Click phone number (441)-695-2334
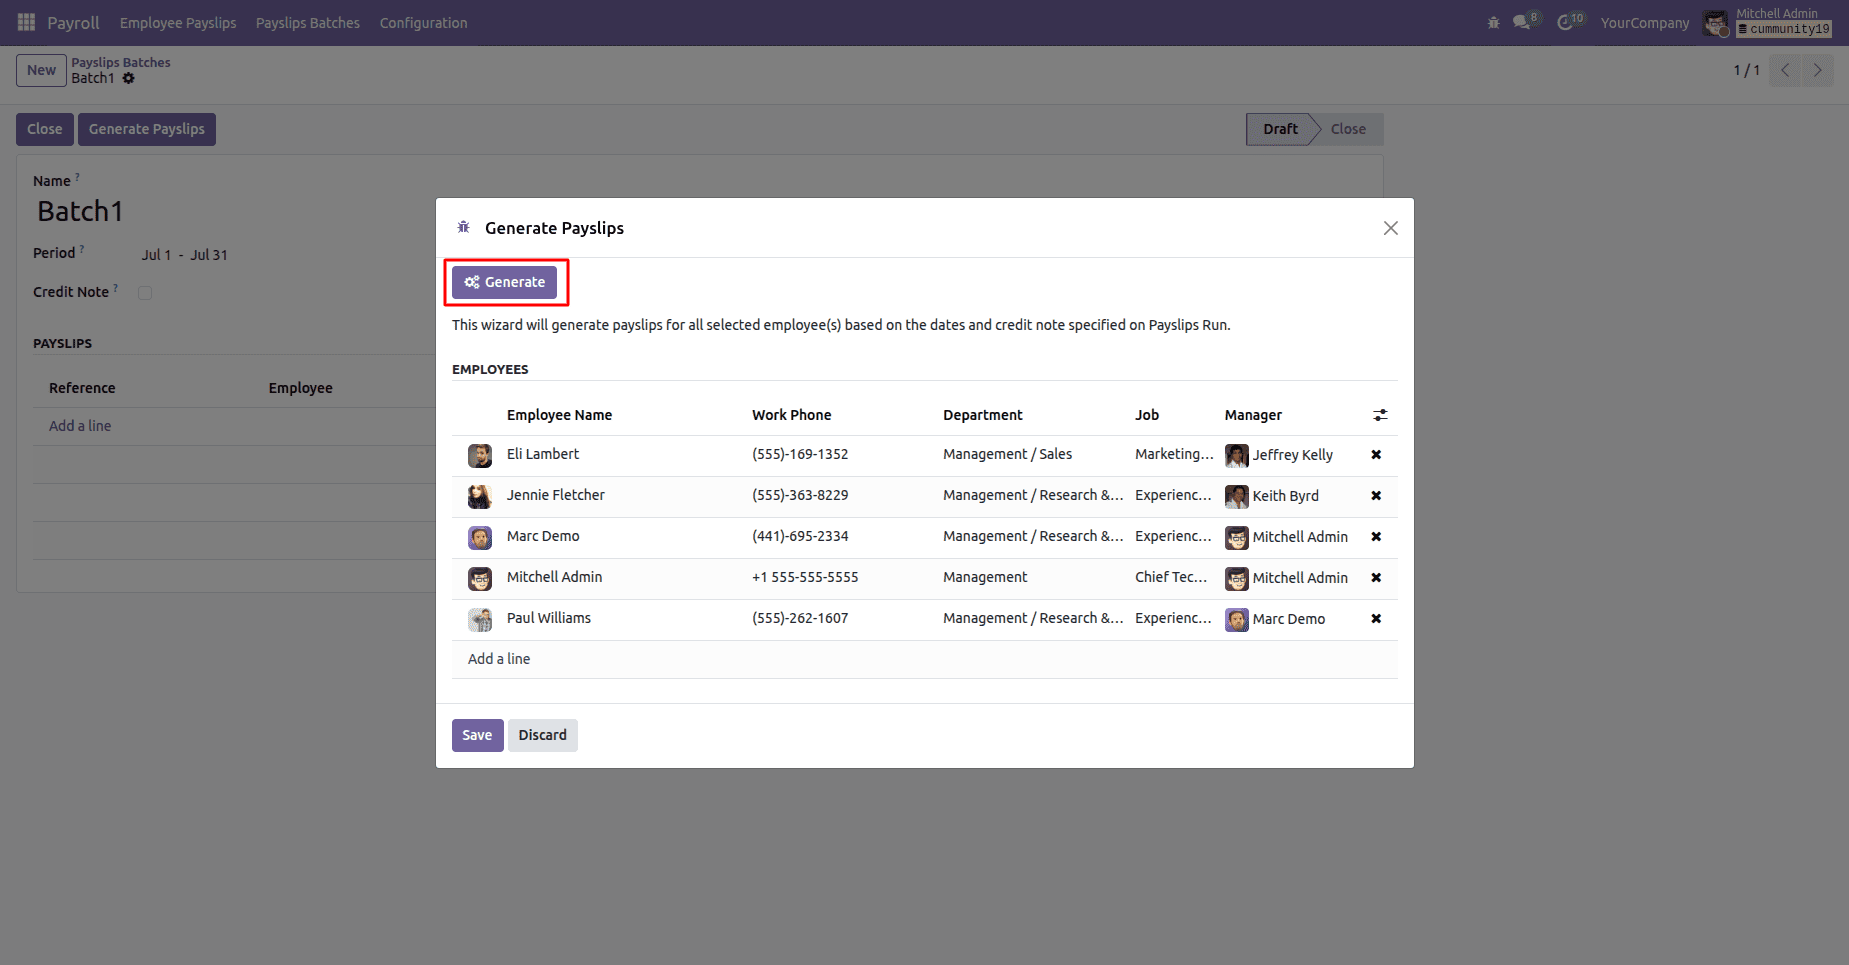Screen dimensions: 1849x965 point(800,536)
